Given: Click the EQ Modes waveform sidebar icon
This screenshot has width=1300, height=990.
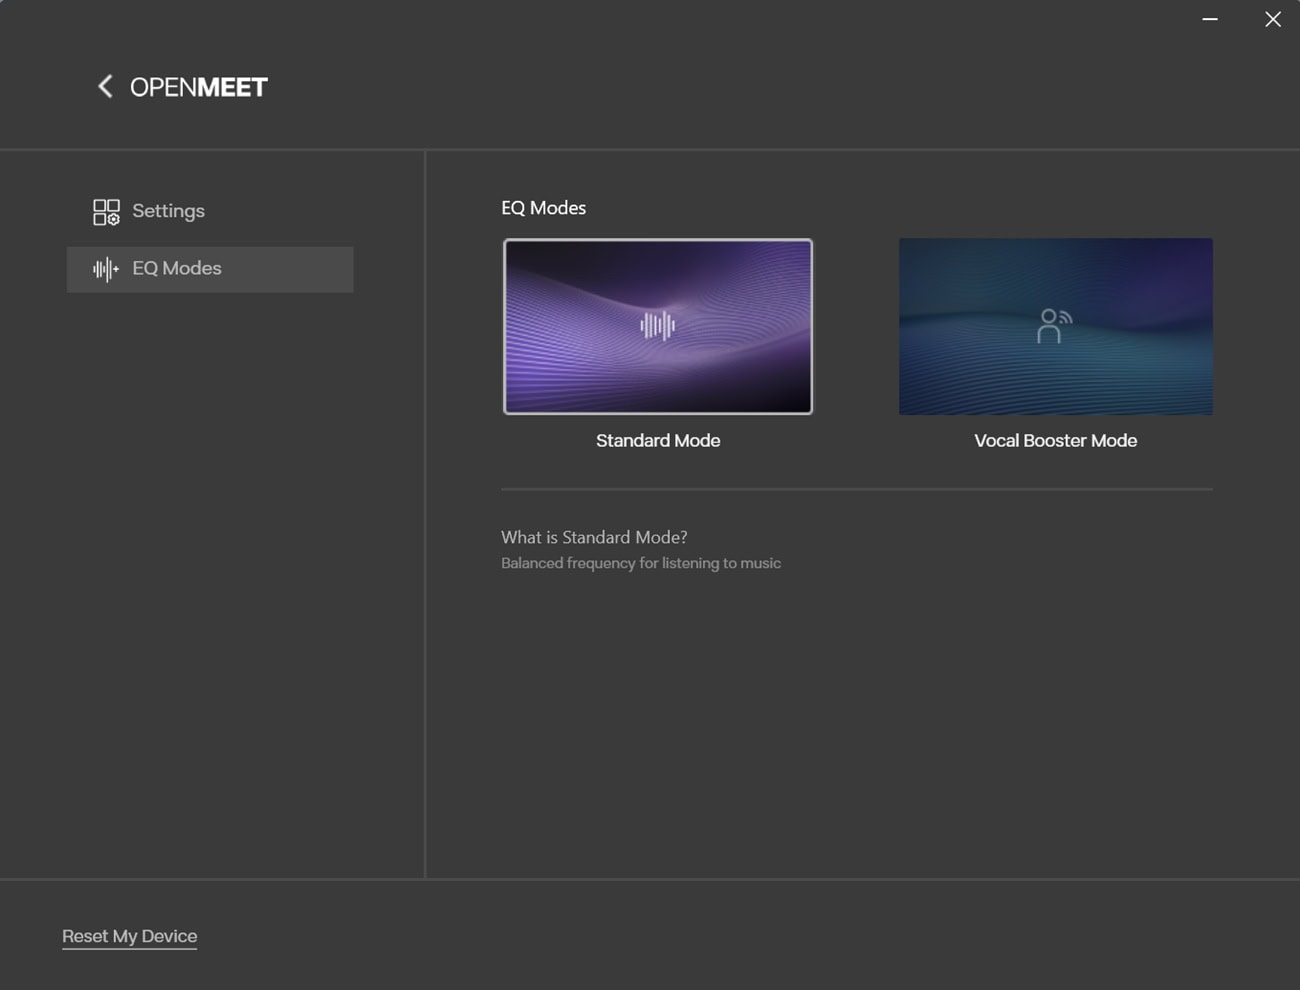Looking at the screenshot, I should [x=106, y=269].
